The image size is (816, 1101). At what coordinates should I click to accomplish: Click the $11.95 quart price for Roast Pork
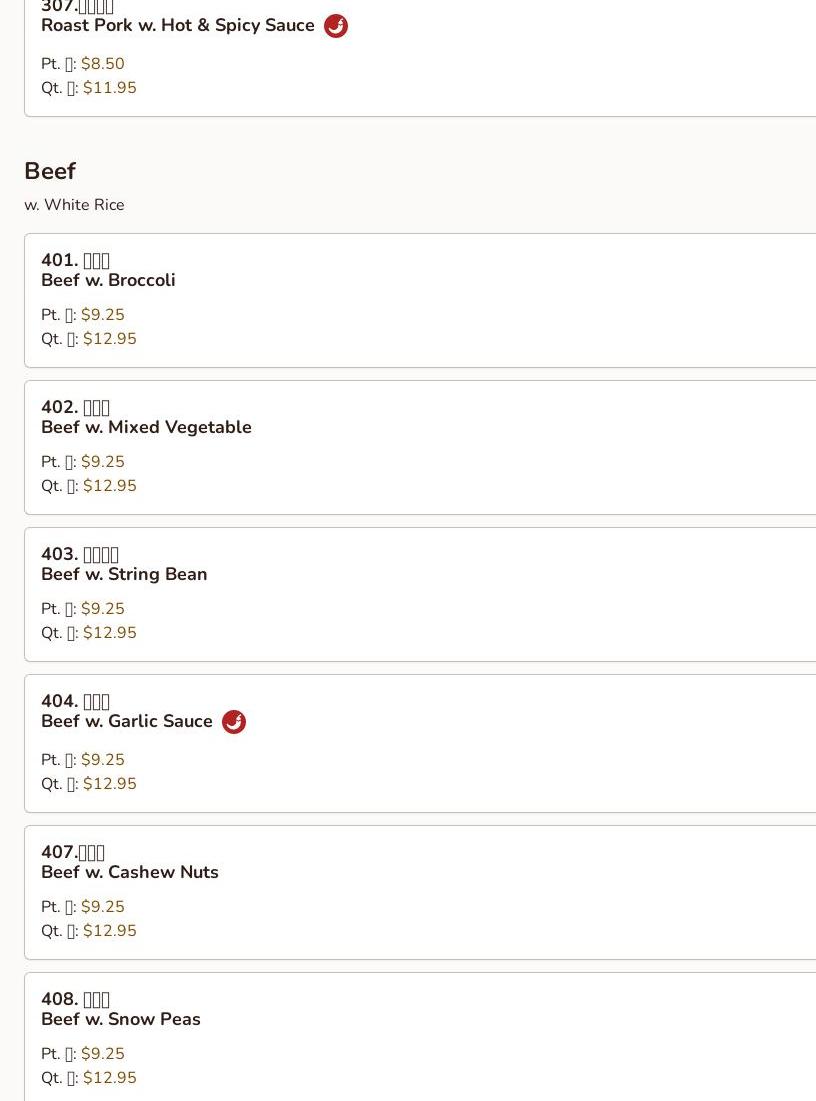[110, 88]
